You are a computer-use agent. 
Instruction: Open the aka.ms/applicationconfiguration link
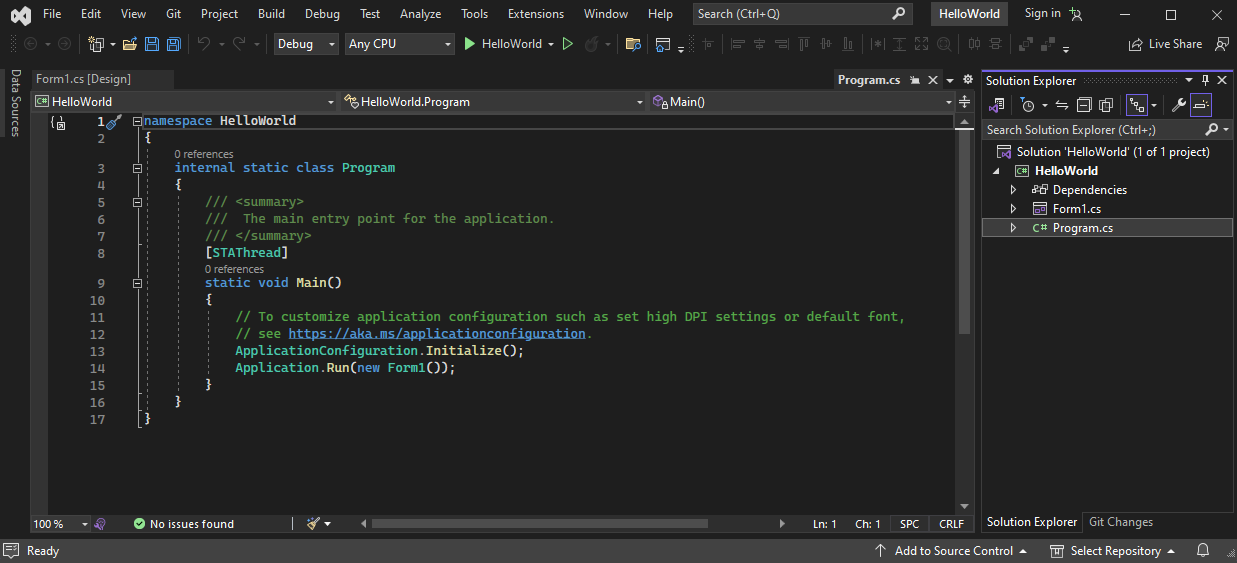[437, 334]
